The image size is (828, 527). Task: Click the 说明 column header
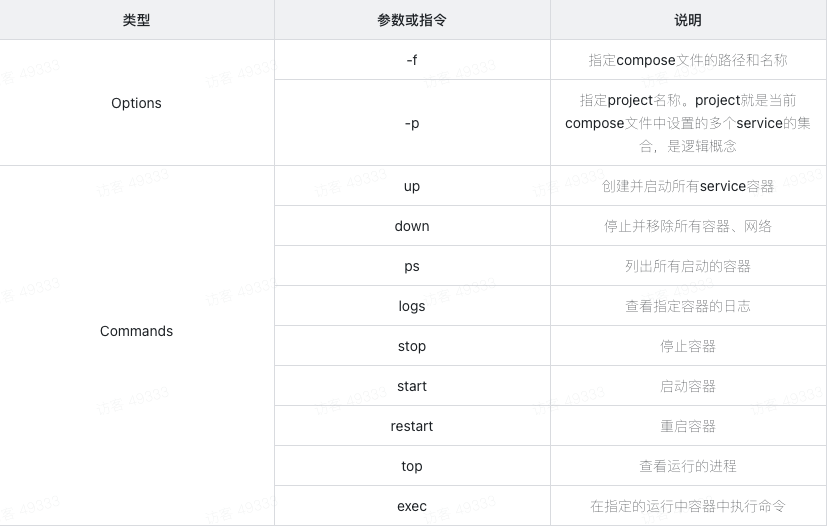(688, 20)
